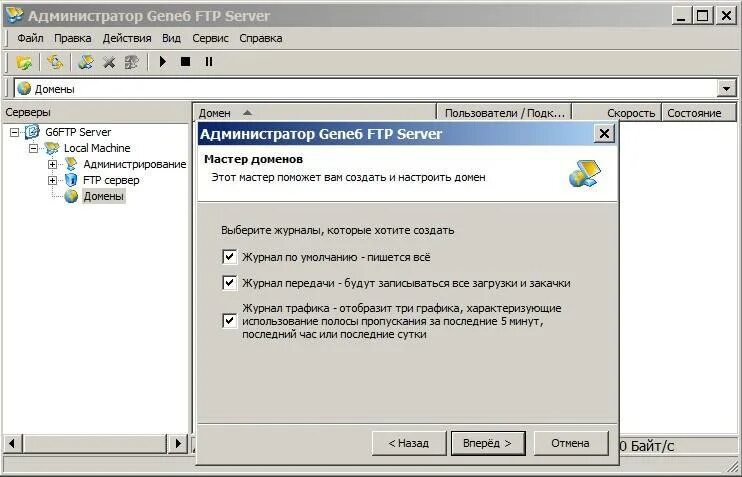Collapse the Local Machine tree node

coord(34,149)
